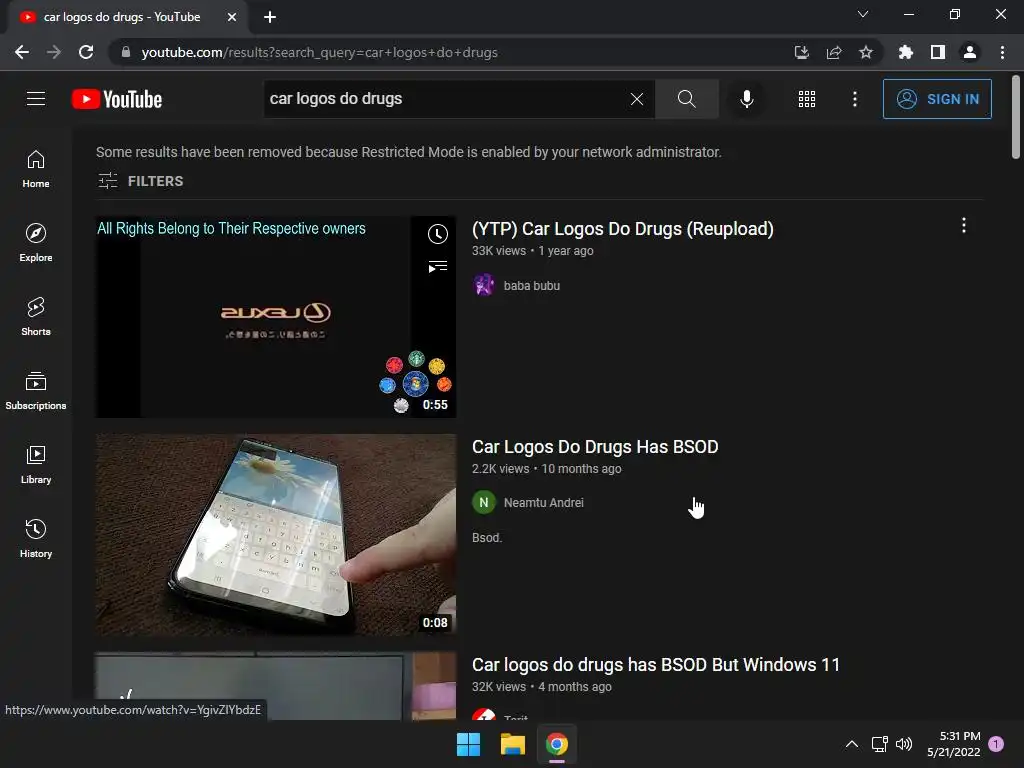
Task: Open Chrome extensions puzzle icon
Action: pyautogui.click(x=905, y=52)
